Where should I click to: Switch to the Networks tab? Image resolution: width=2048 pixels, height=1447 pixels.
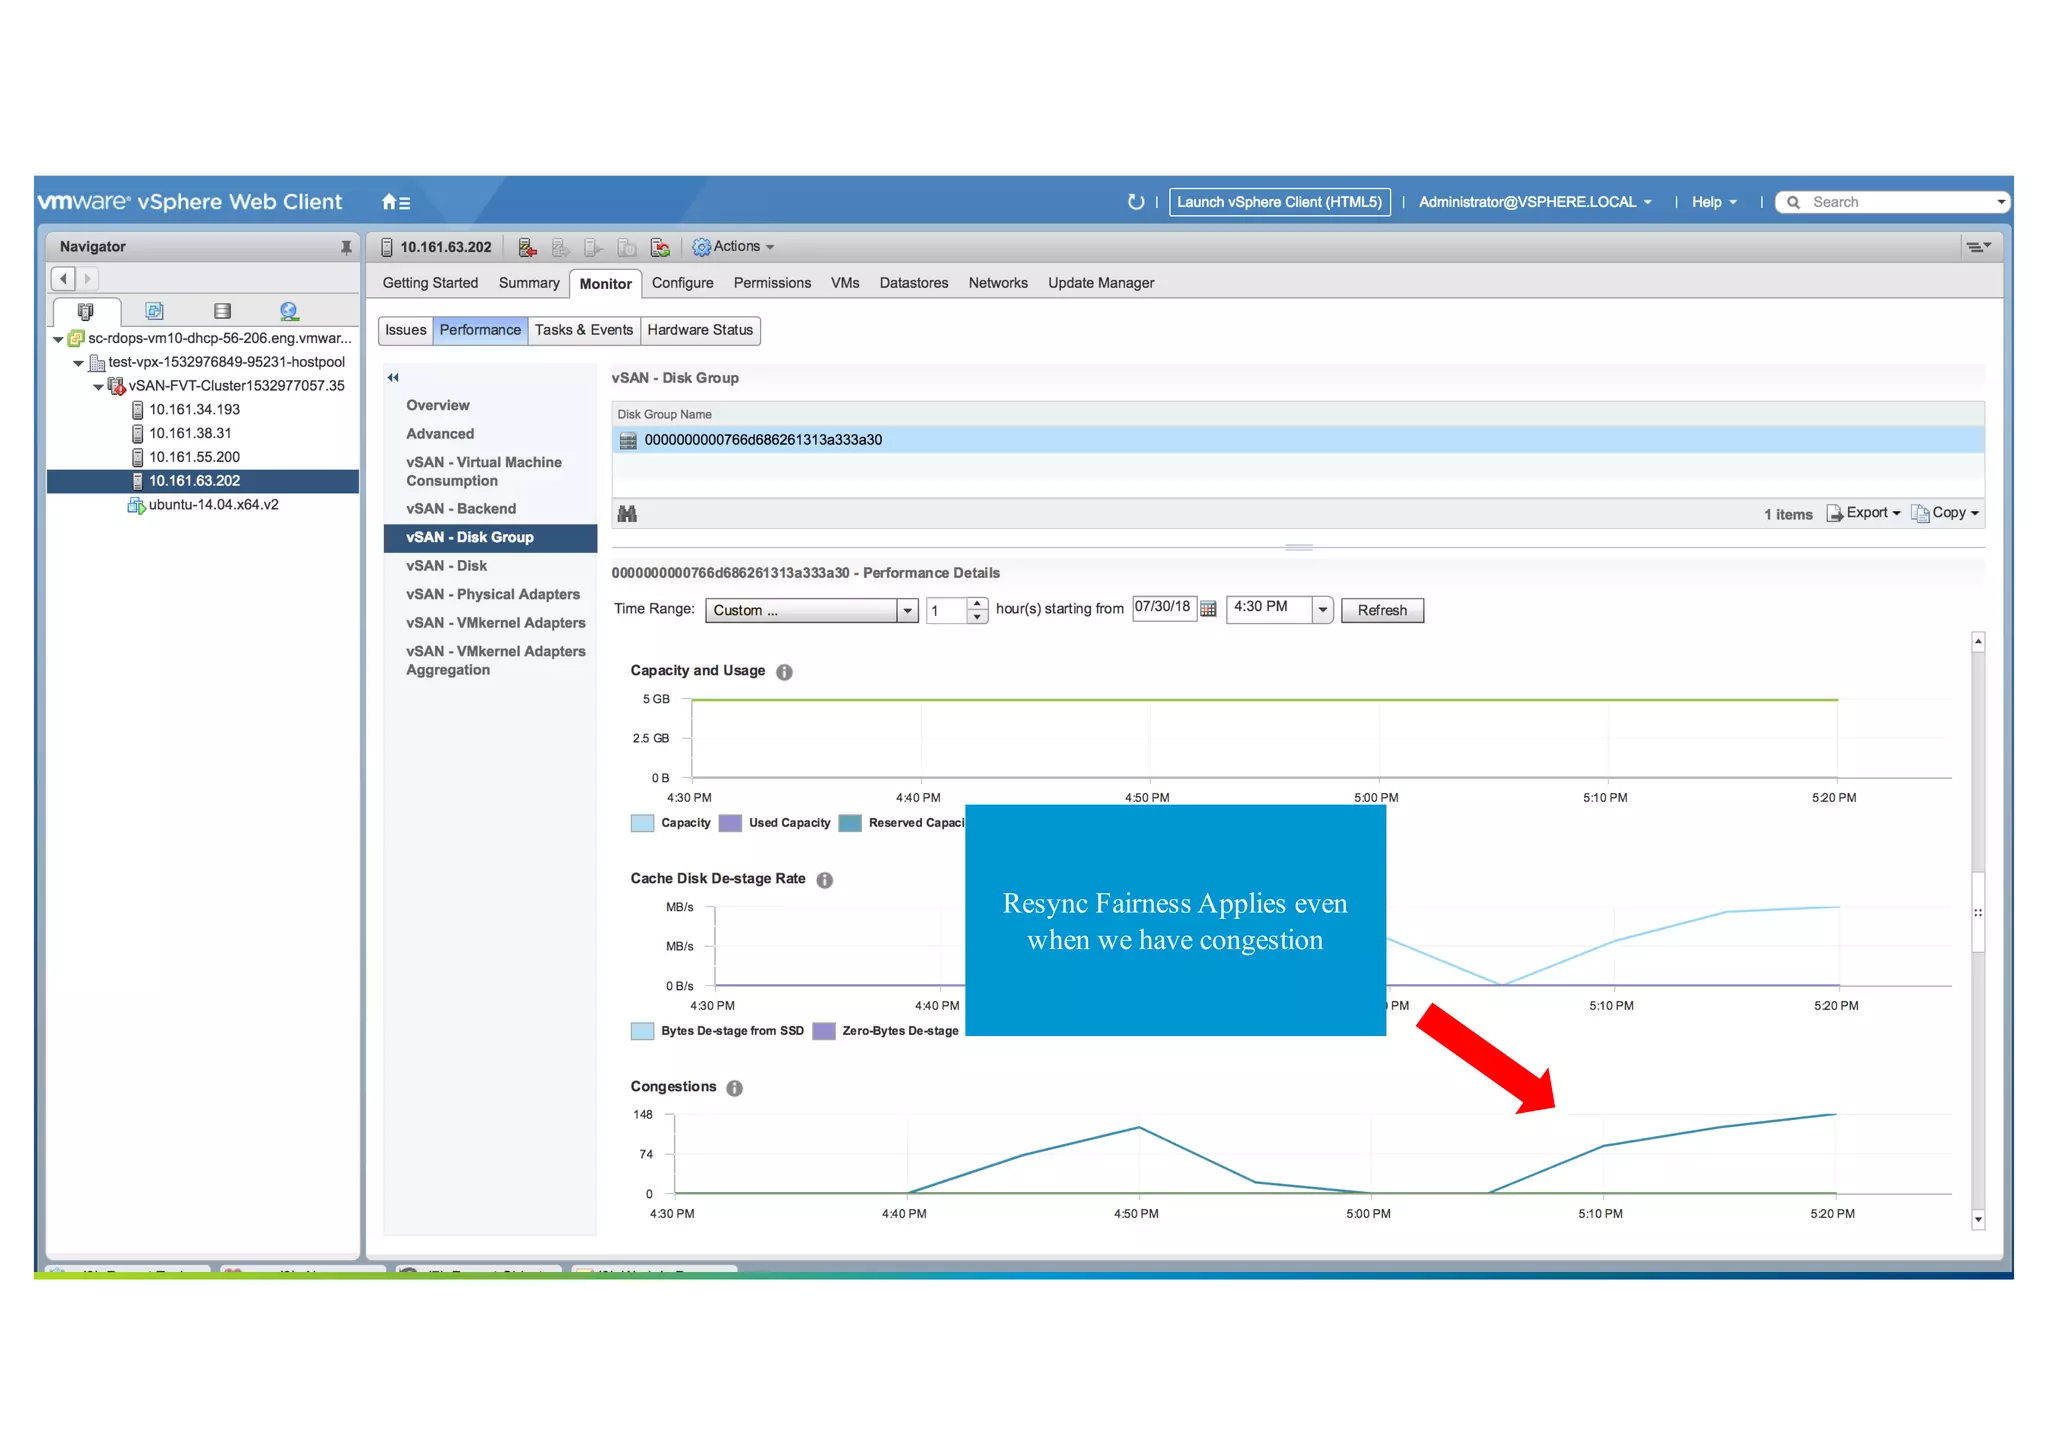coord(998,283)
